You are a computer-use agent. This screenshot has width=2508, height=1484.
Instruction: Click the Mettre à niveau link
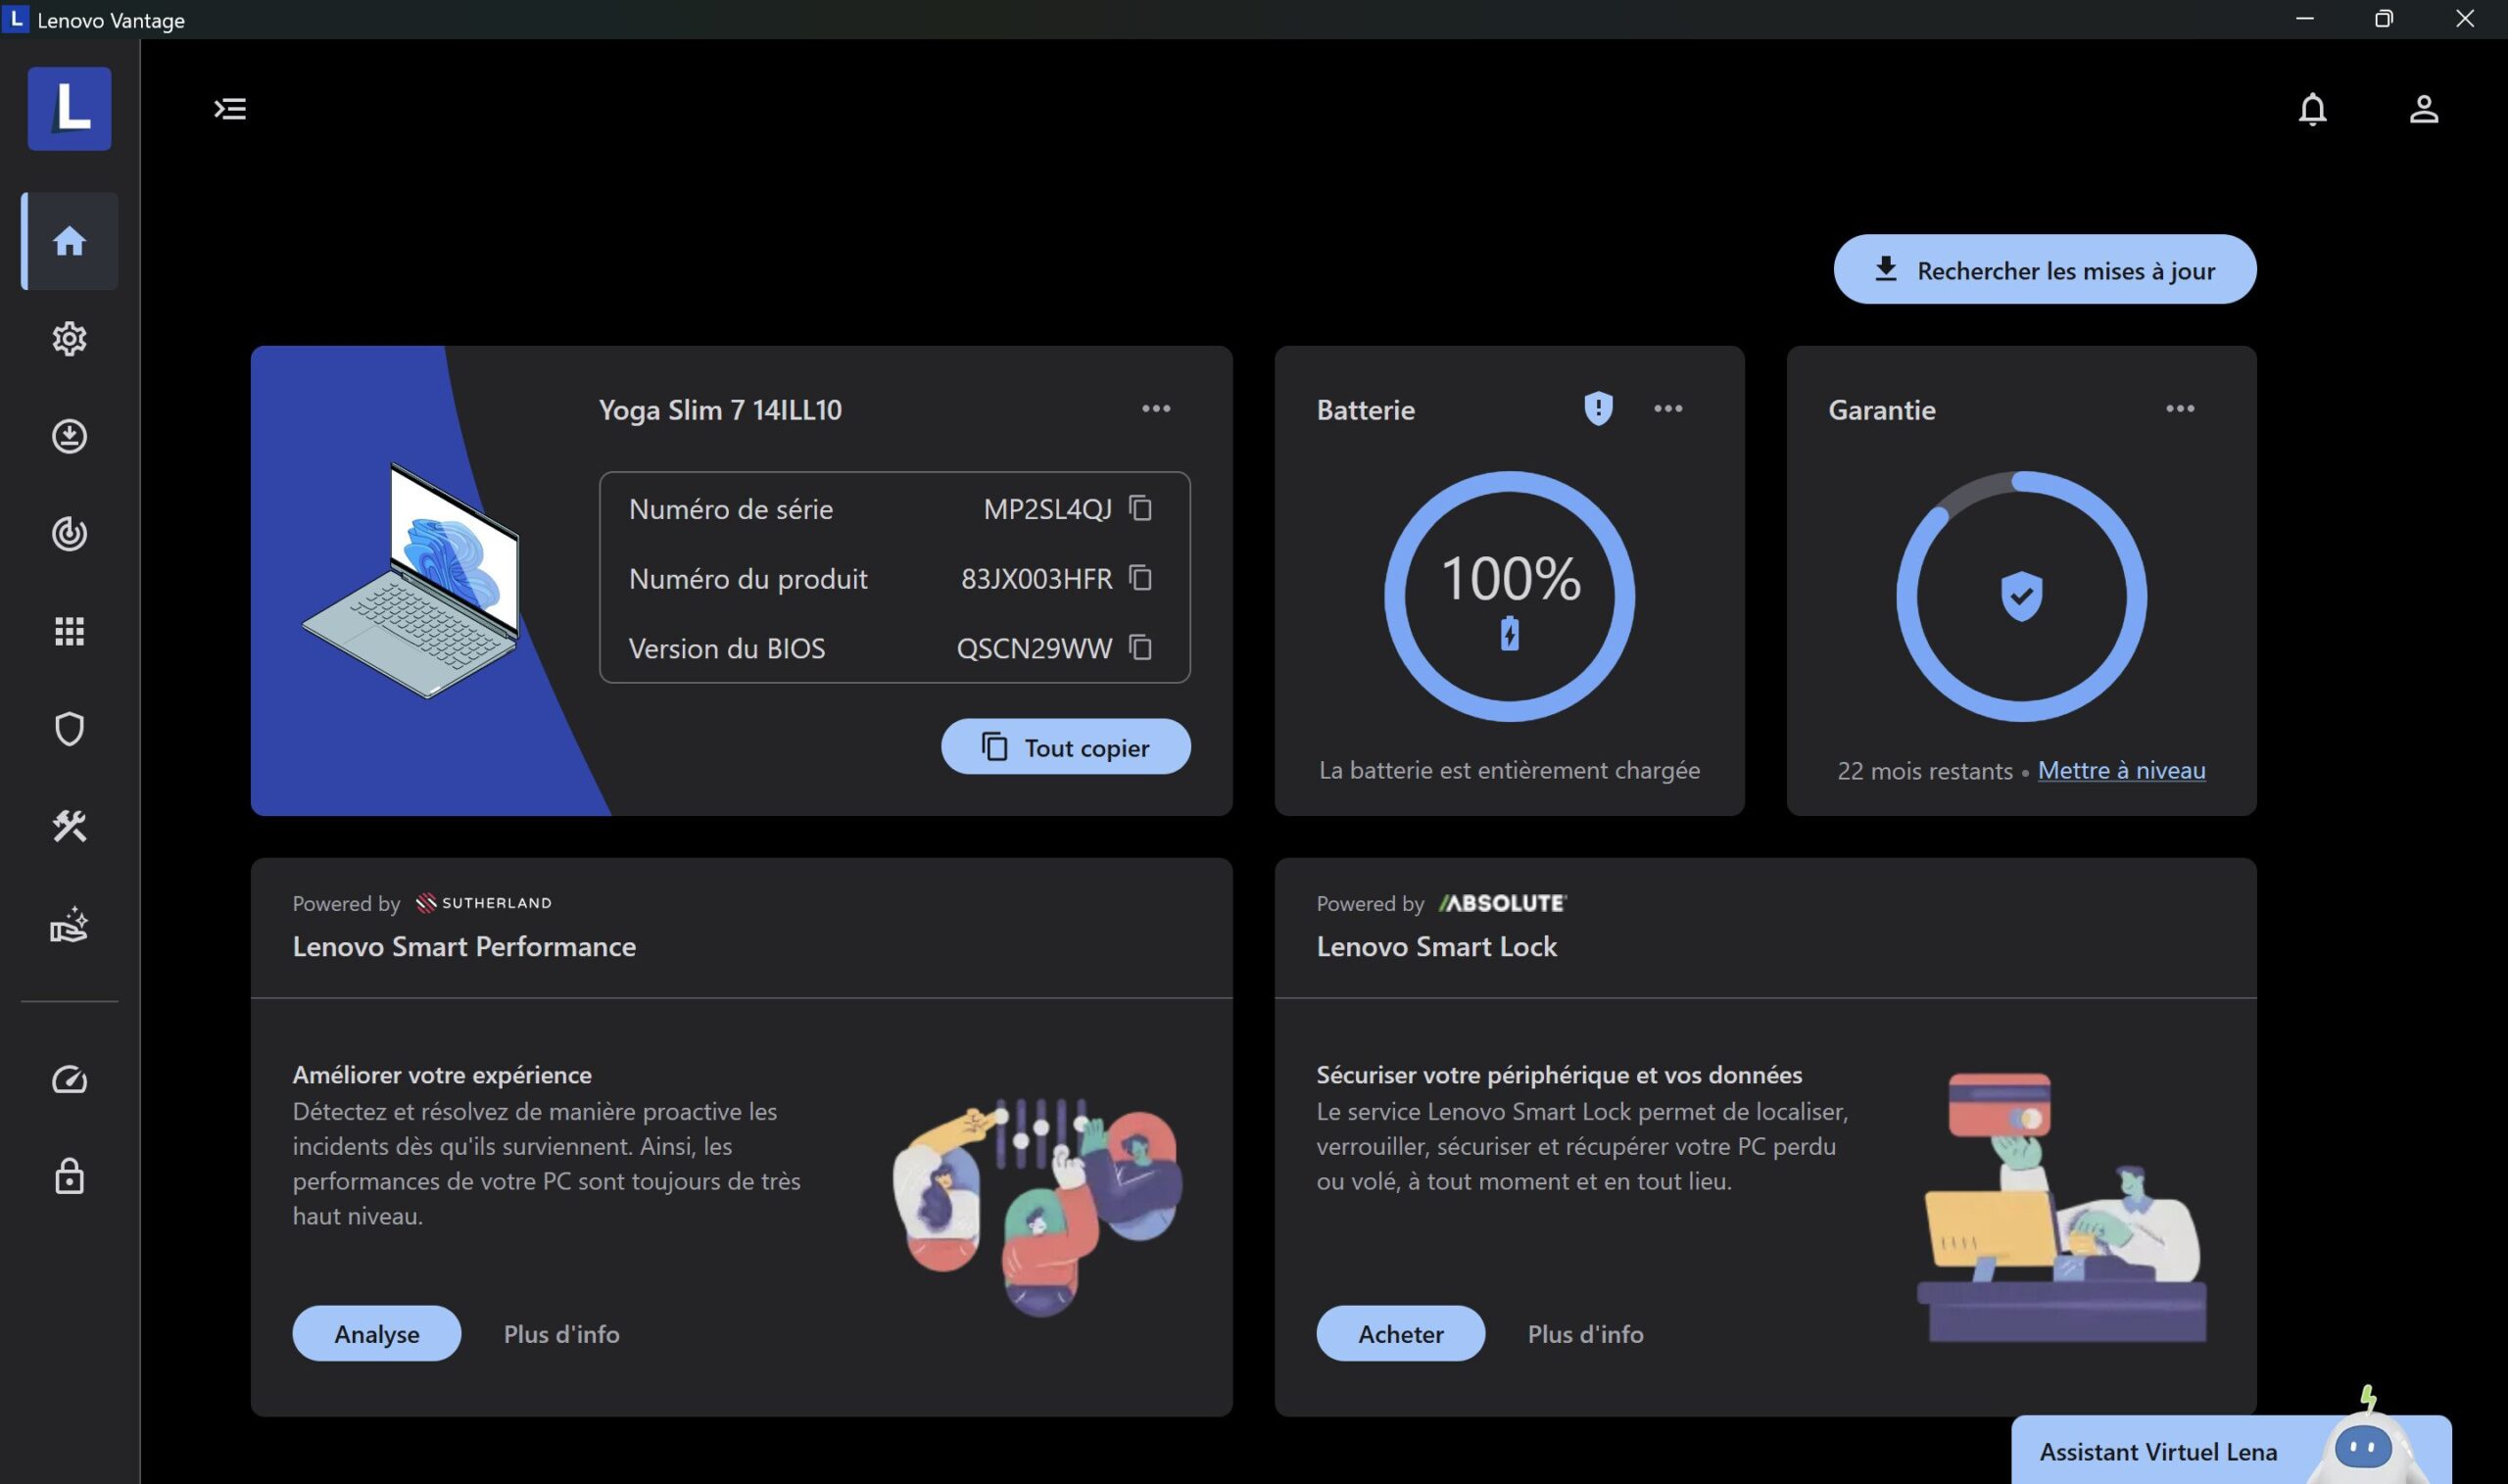[x=2120, y=770]
